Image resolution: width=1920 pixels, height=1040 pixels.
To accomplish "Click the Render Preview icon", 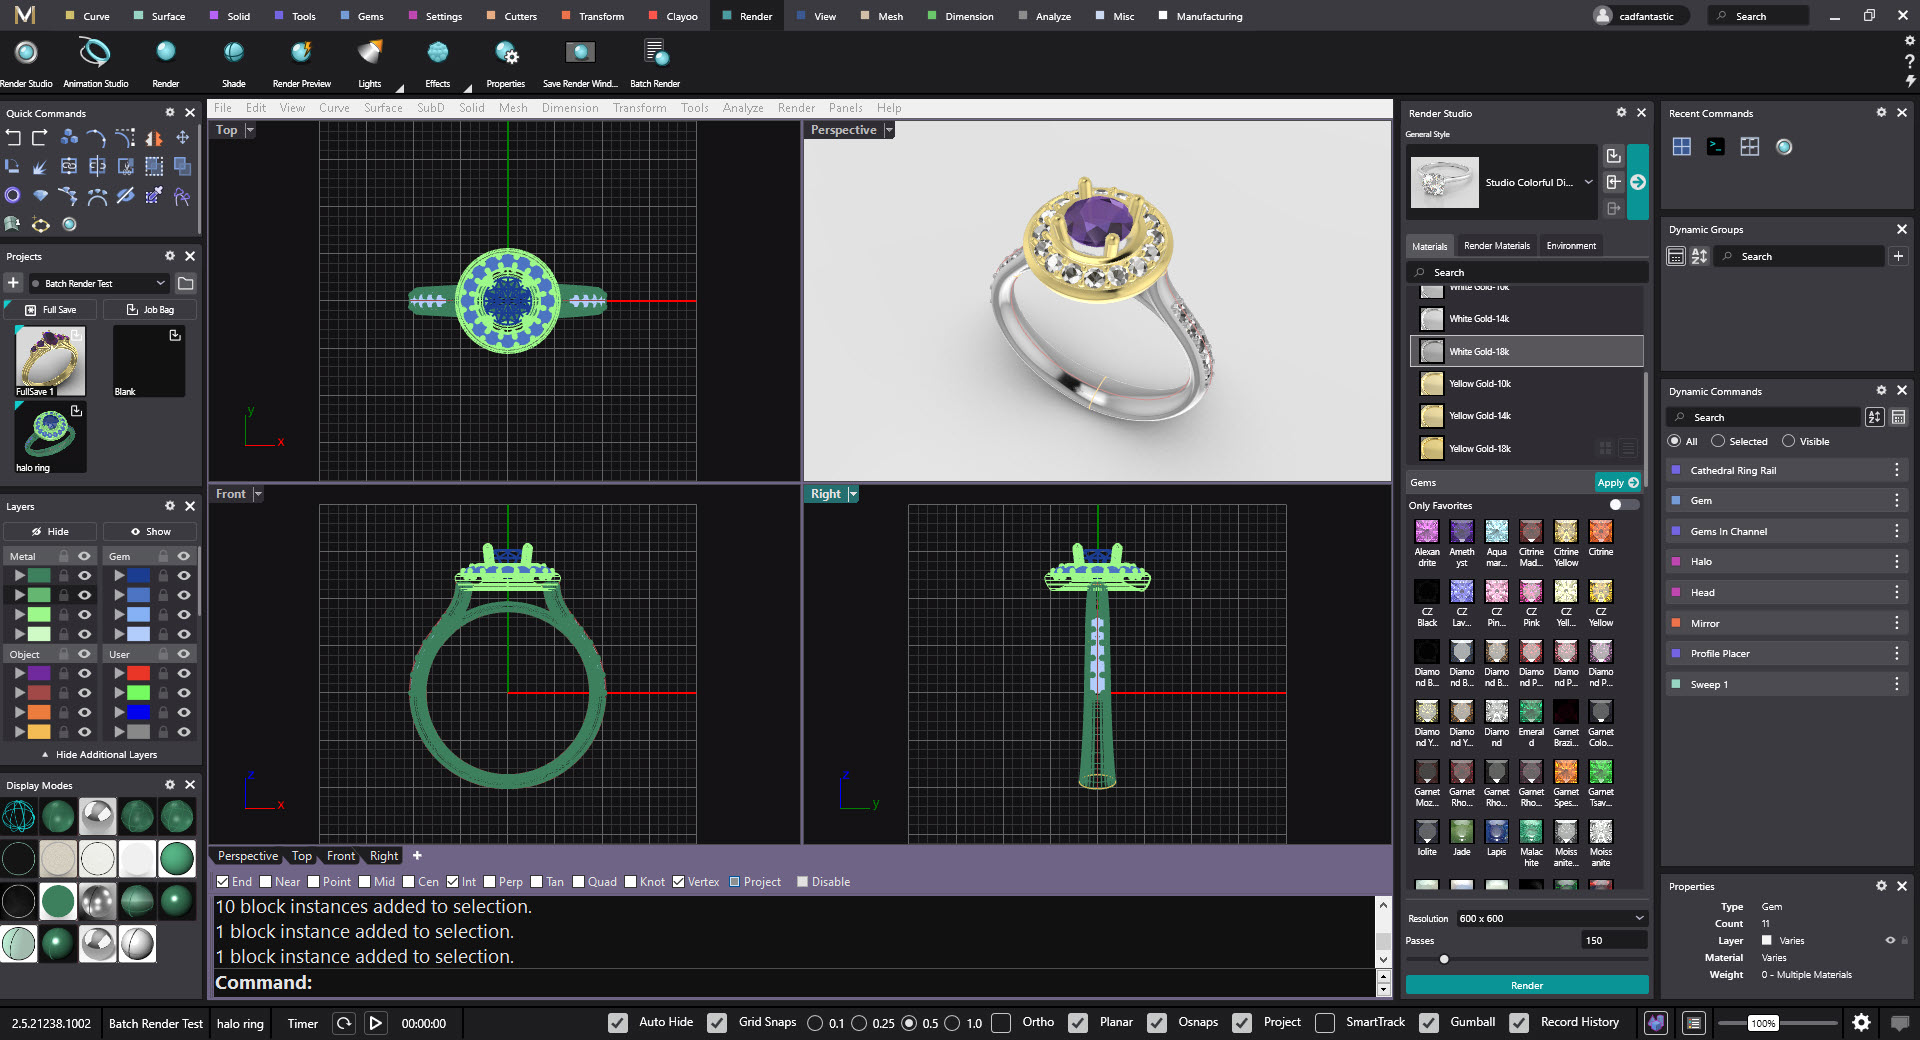I will click(x=301, y=52).
